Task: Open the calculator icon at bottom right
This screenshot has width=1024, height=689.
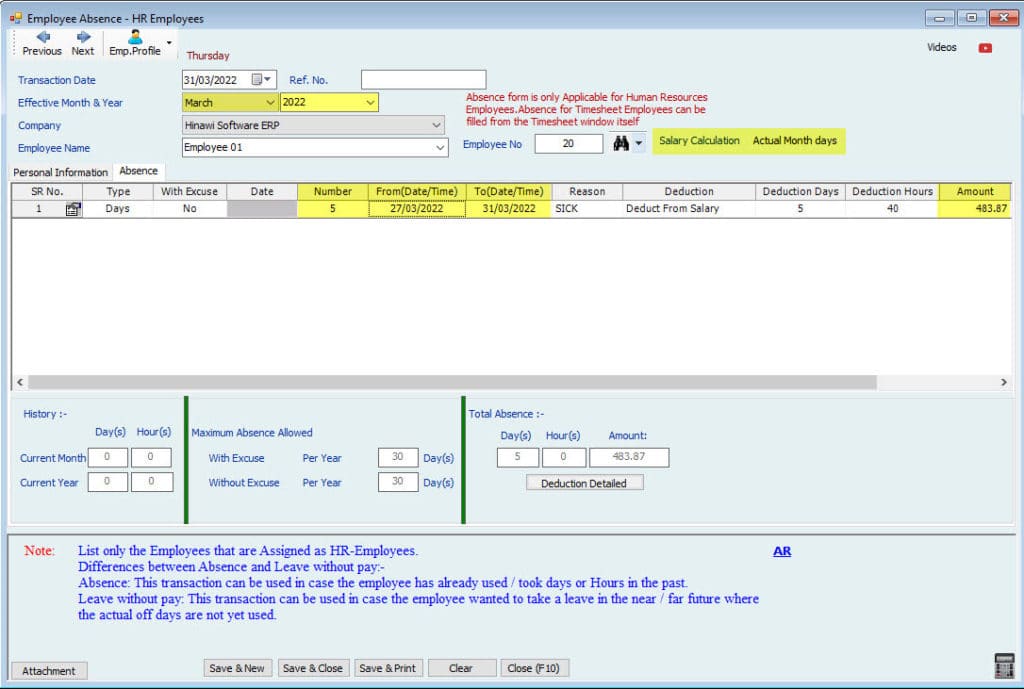Action: 1003,665
